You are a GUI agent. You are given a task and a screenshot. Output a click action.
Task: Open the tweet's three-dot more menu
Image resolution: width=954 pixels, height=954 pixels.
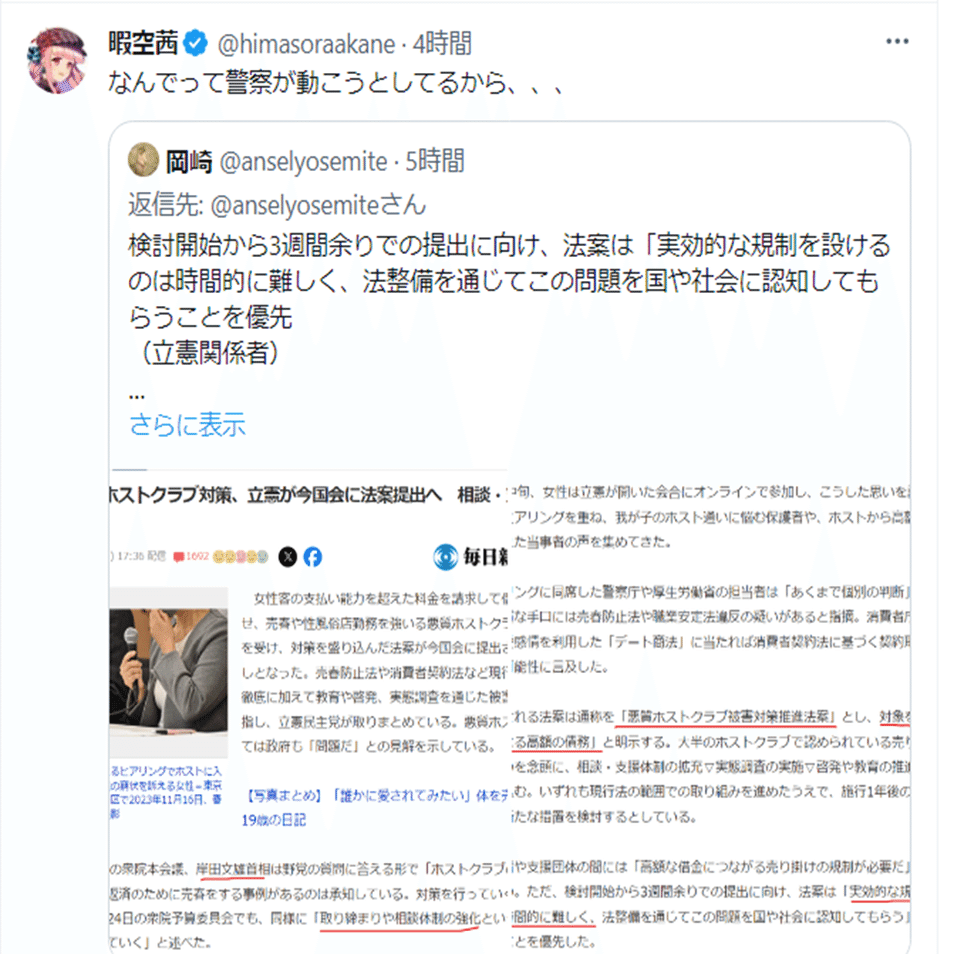click(897, 41)
